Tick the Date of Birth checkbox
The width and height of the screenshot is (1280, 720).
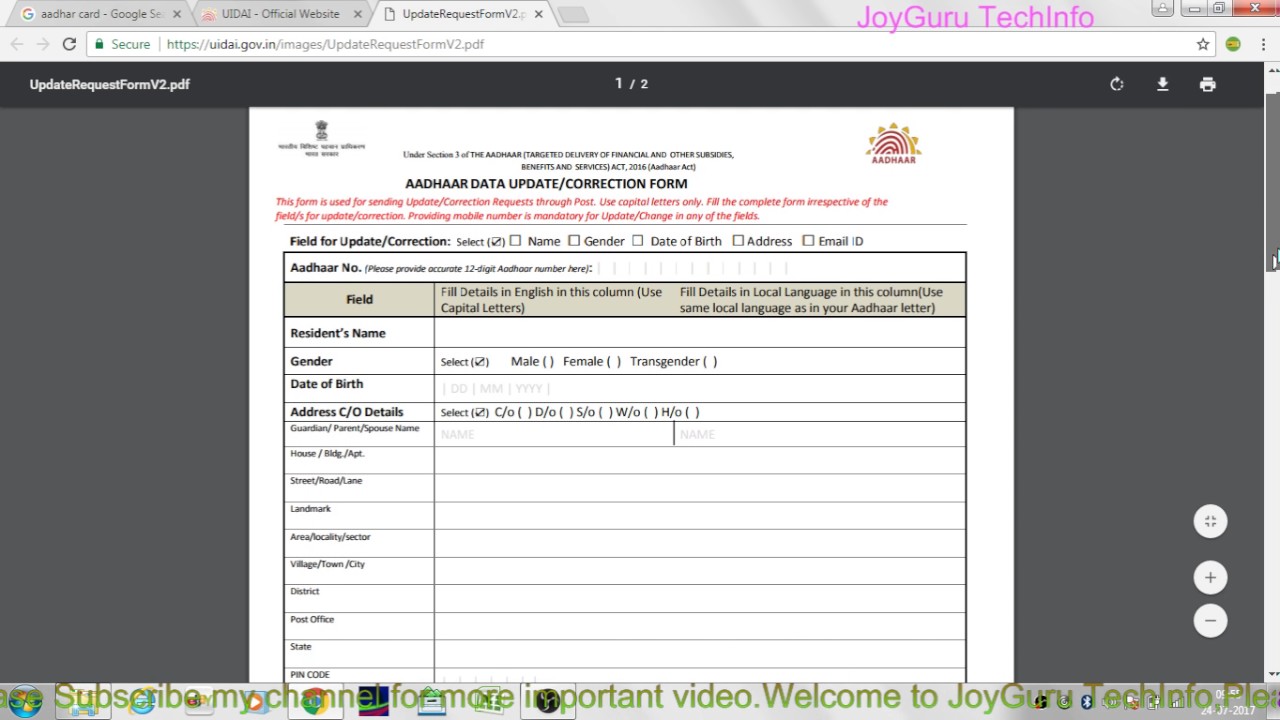638,240
